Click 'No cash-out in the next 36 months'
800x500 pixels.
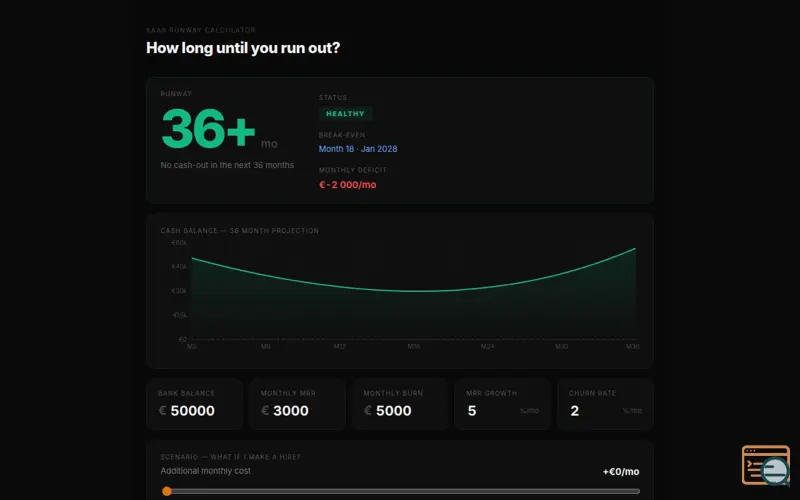(227, 165)
